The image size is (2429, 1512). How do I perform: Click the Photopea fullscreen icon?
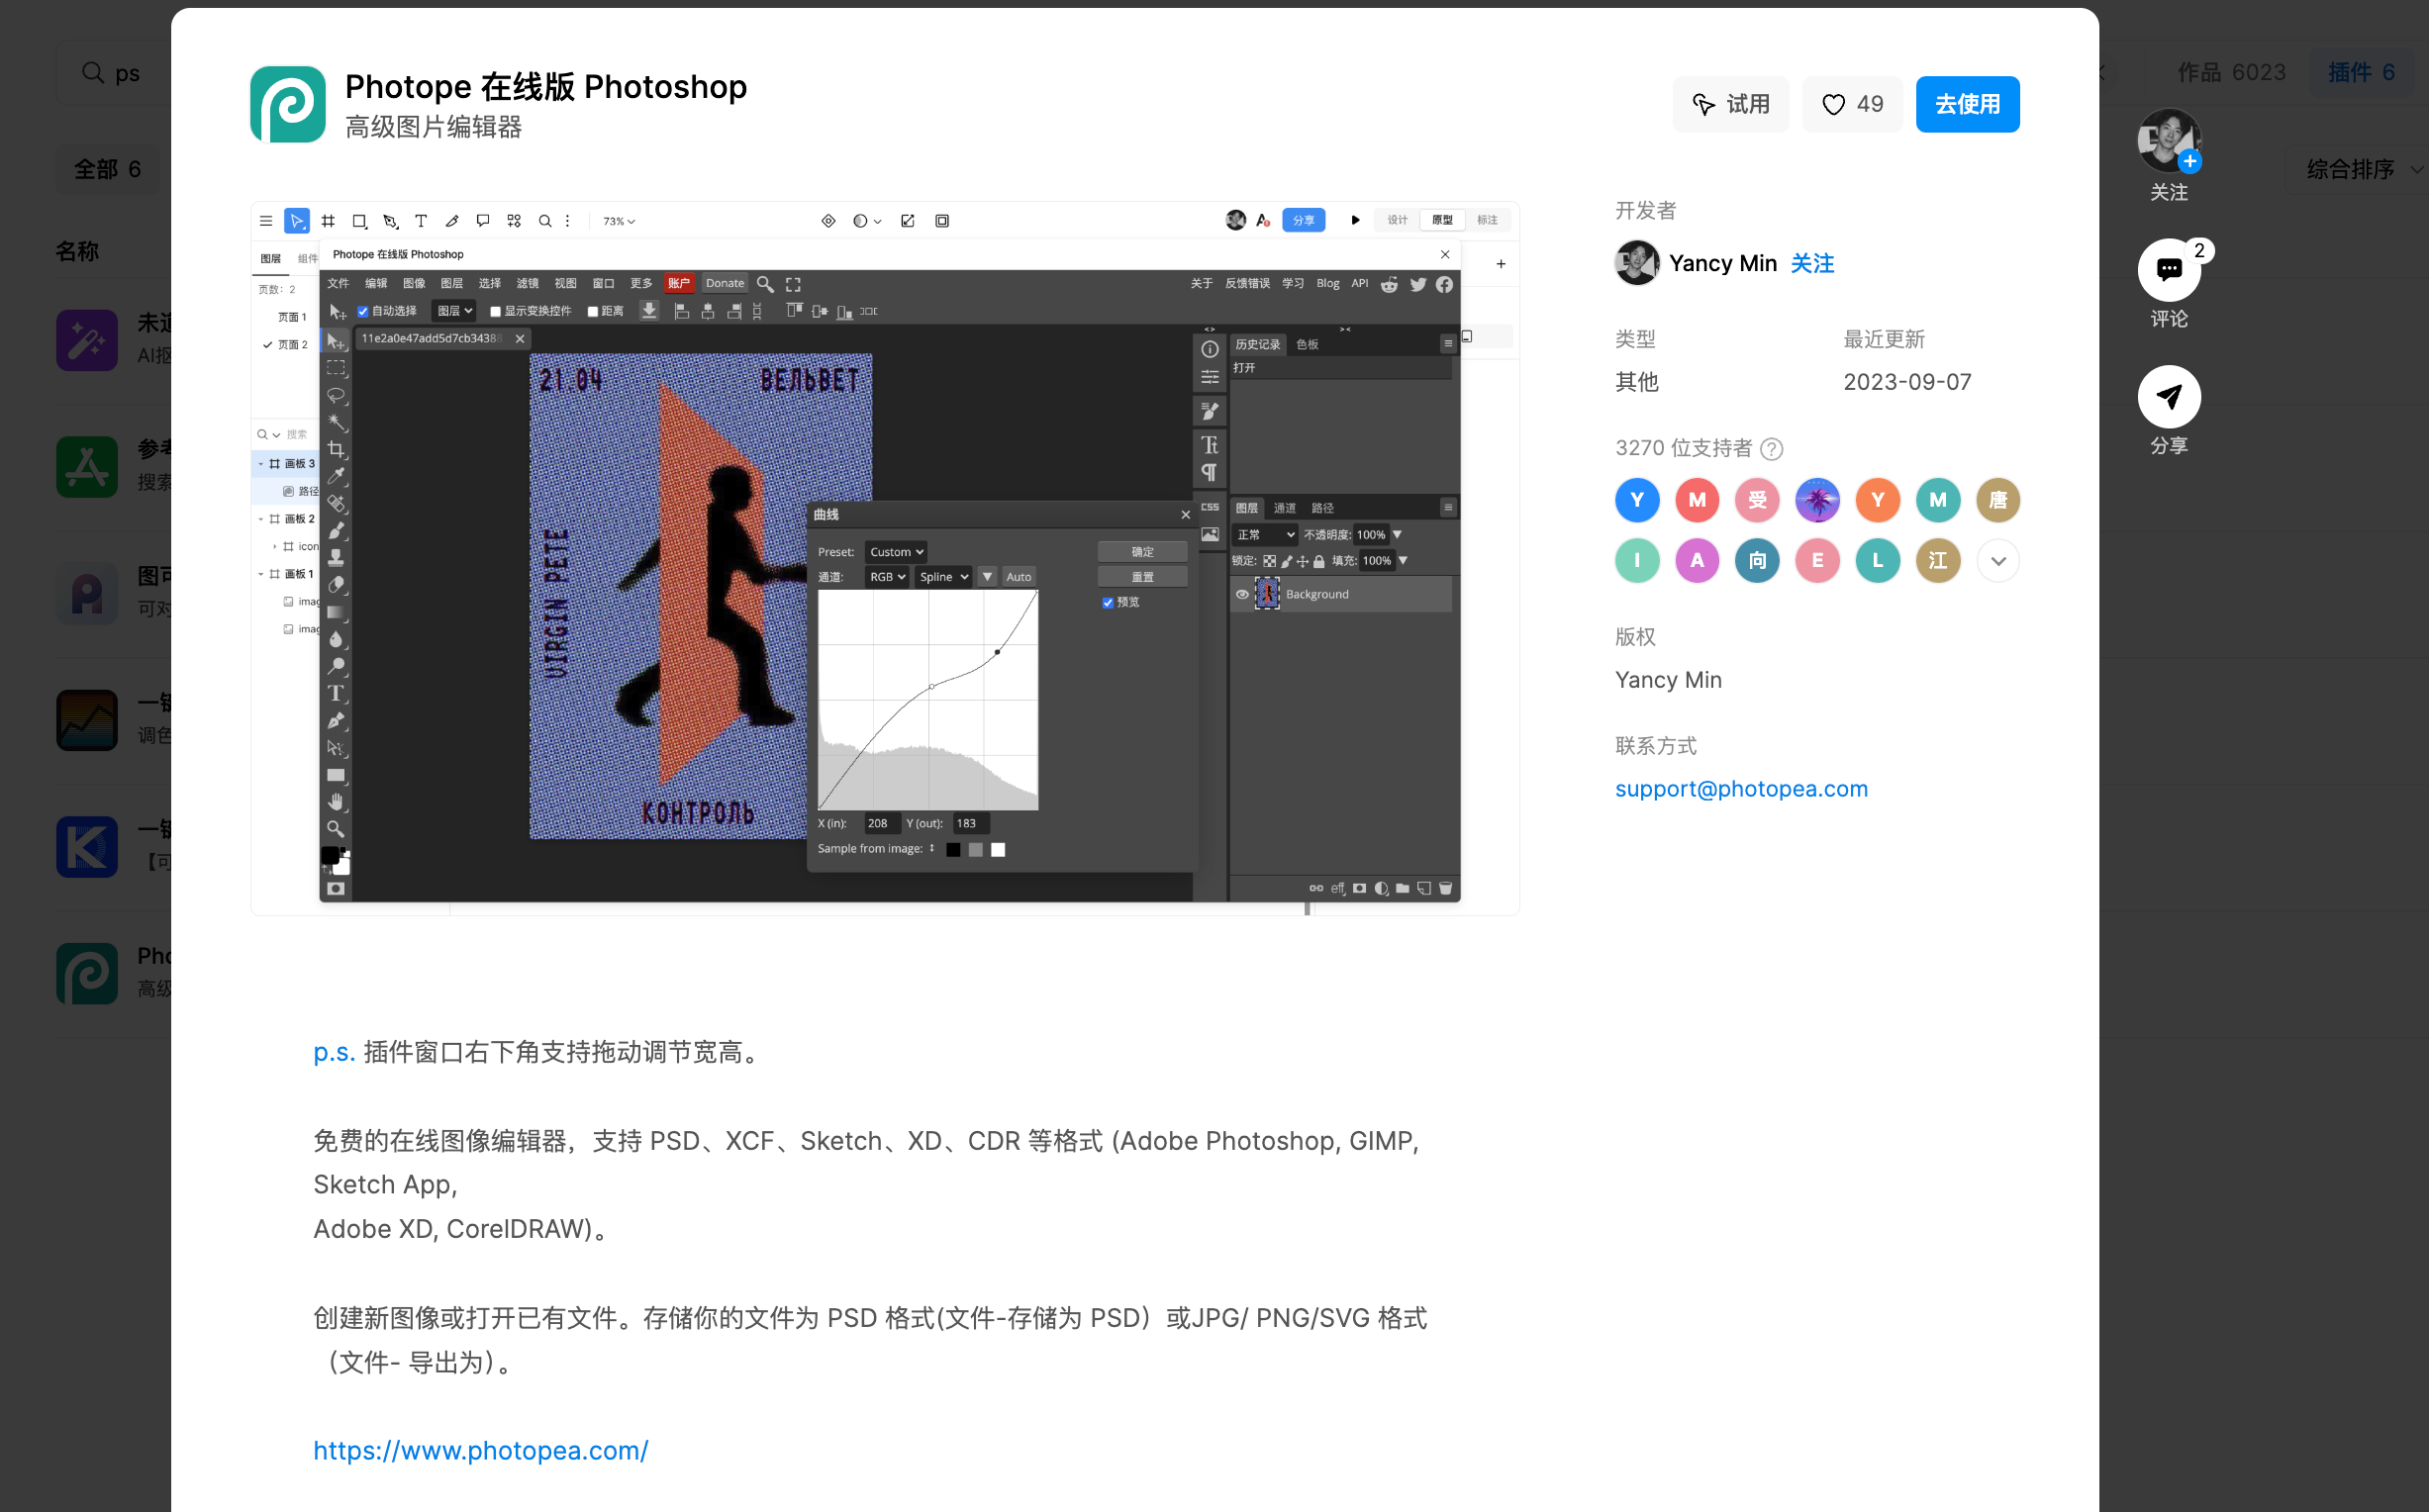[793, 284]
